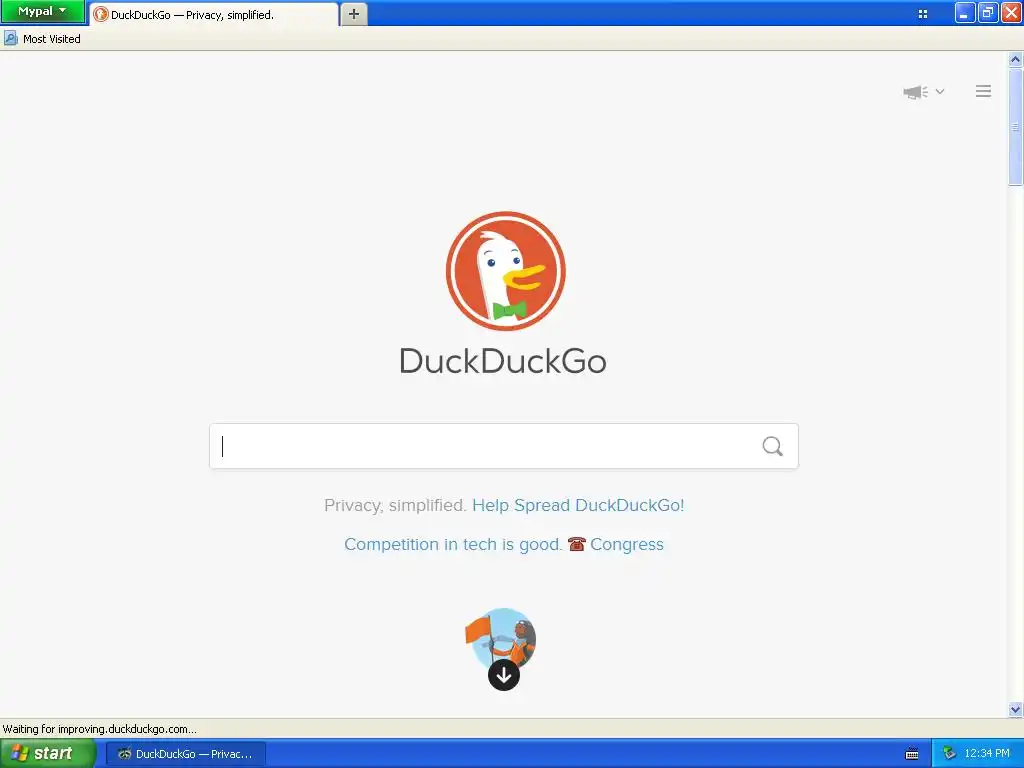The image size is (1024, 768).
Task: Restore down the Mypal browser window
Action: 987,12
